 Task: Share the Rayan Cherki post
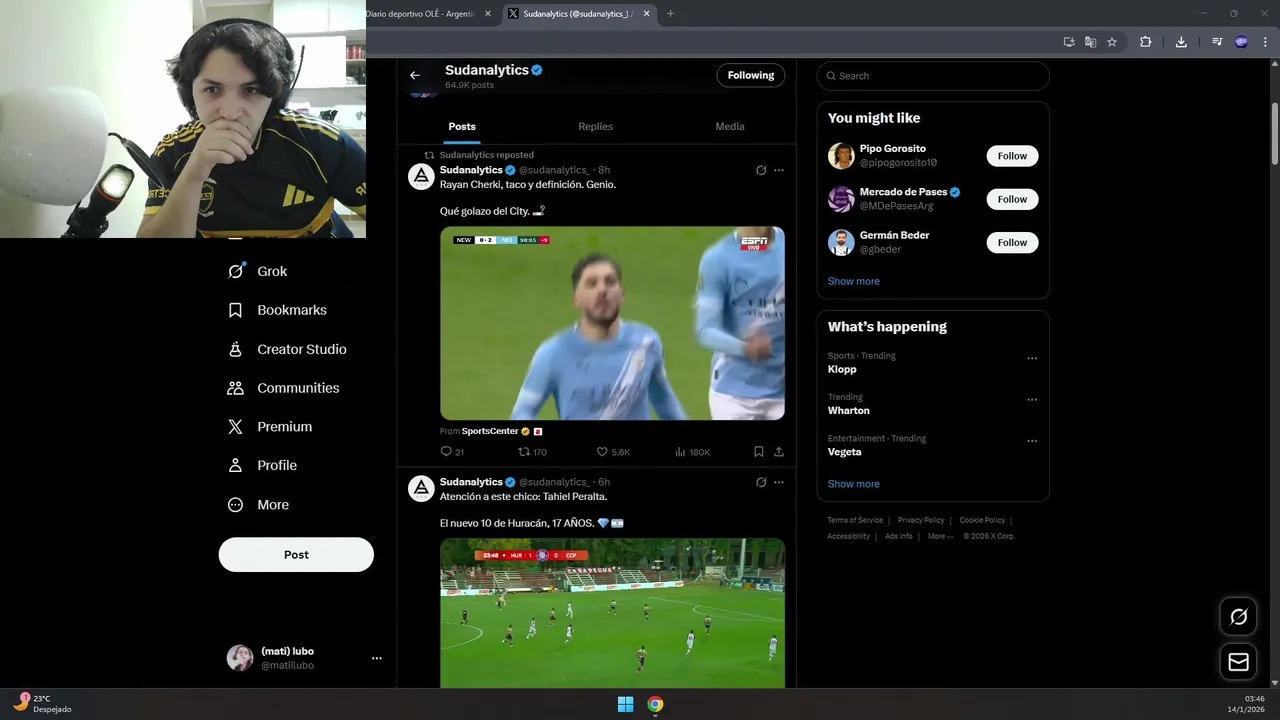point(779,452)
